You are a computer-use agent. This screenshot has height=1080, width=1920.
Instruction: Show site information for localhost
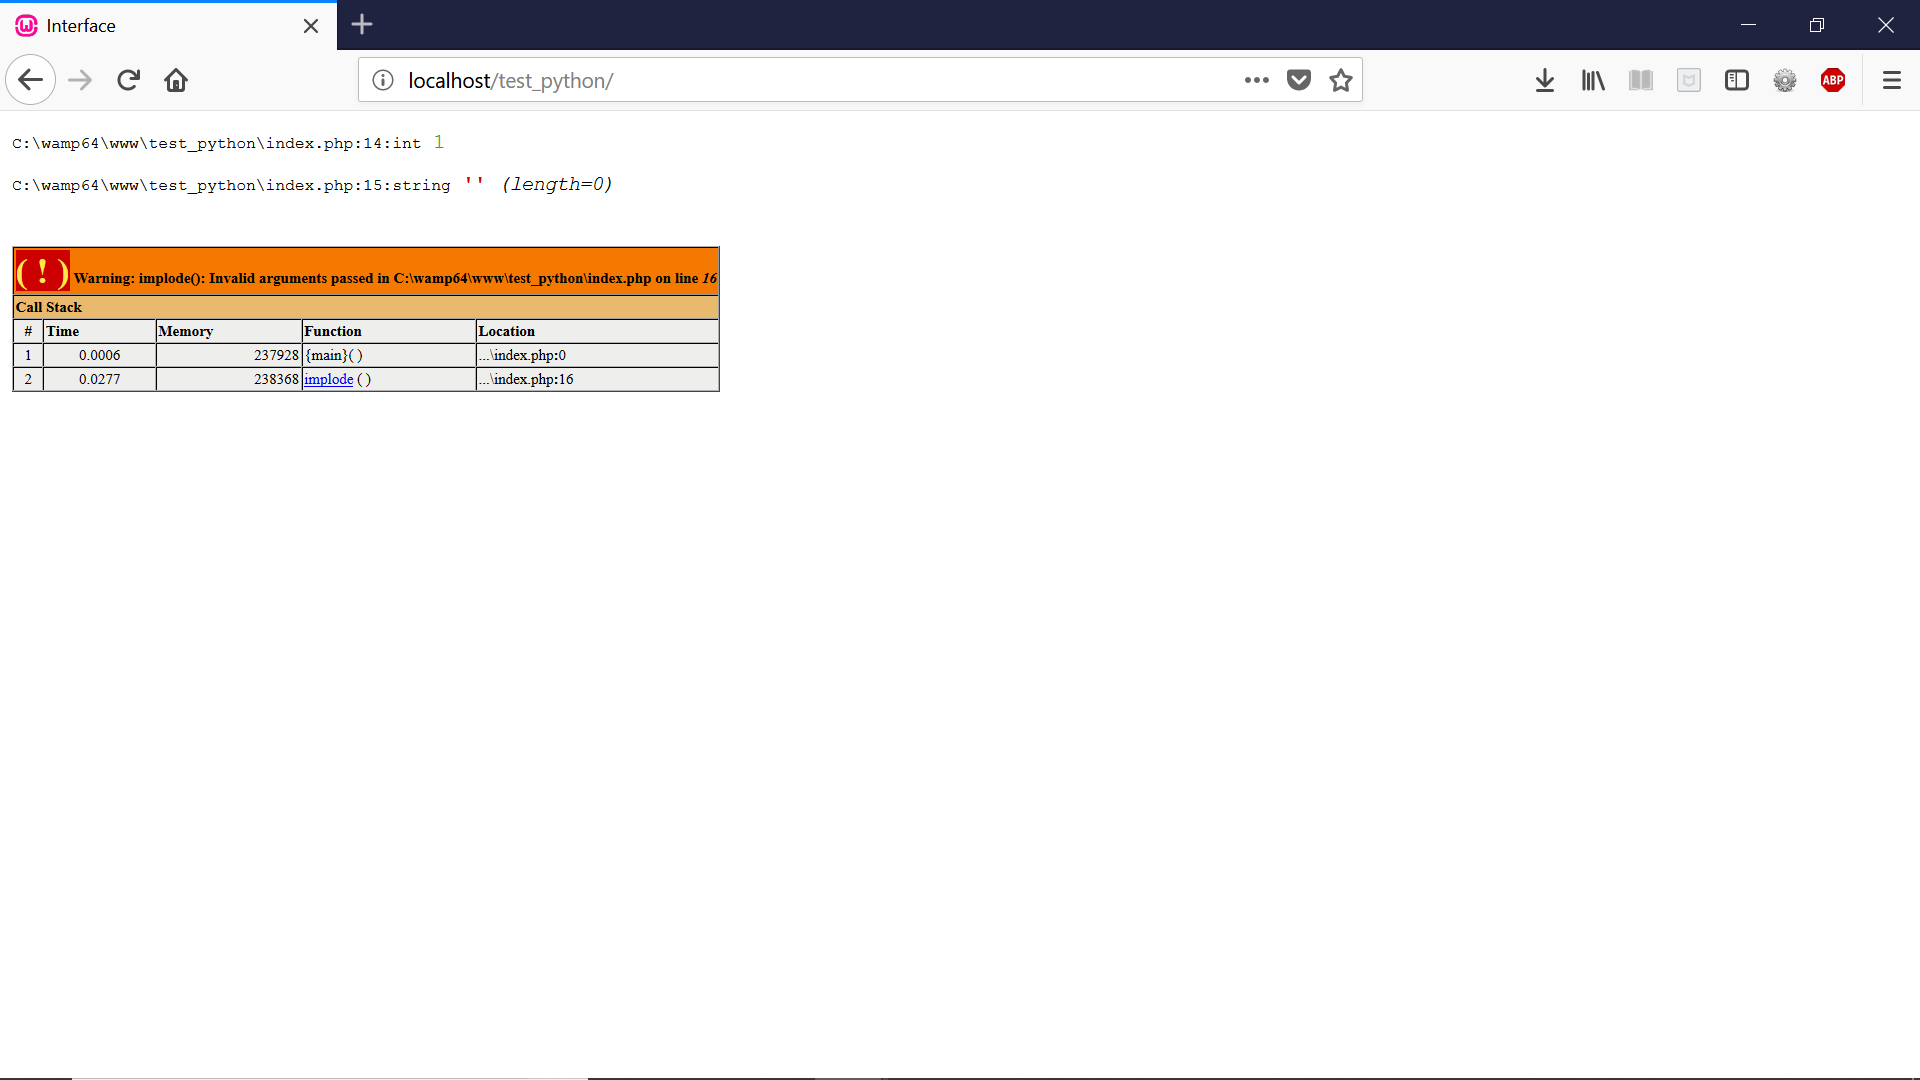click(x=383, y=80)
